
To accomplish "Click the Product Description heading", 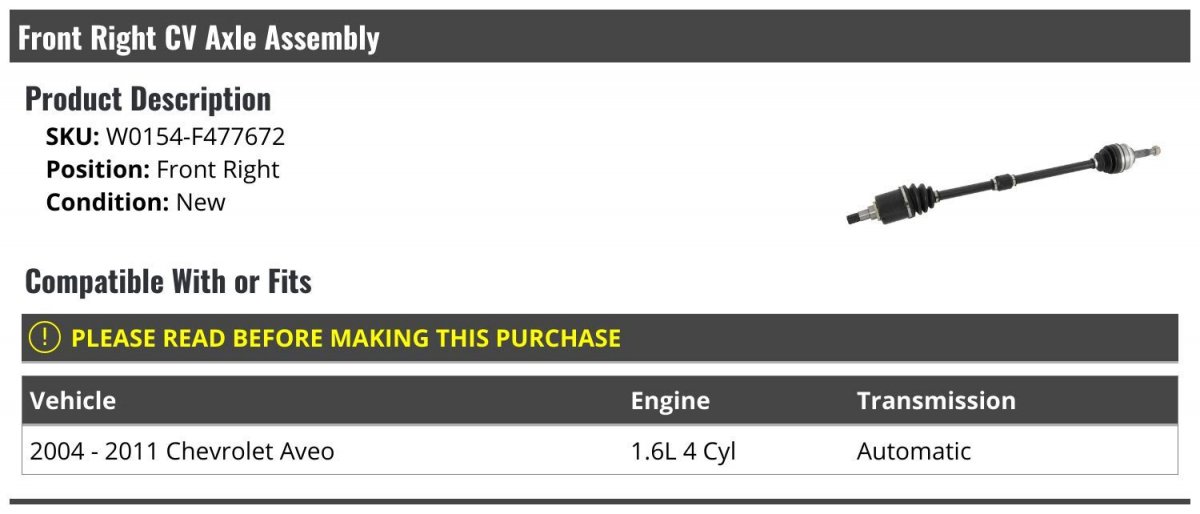I will point(148,98).
